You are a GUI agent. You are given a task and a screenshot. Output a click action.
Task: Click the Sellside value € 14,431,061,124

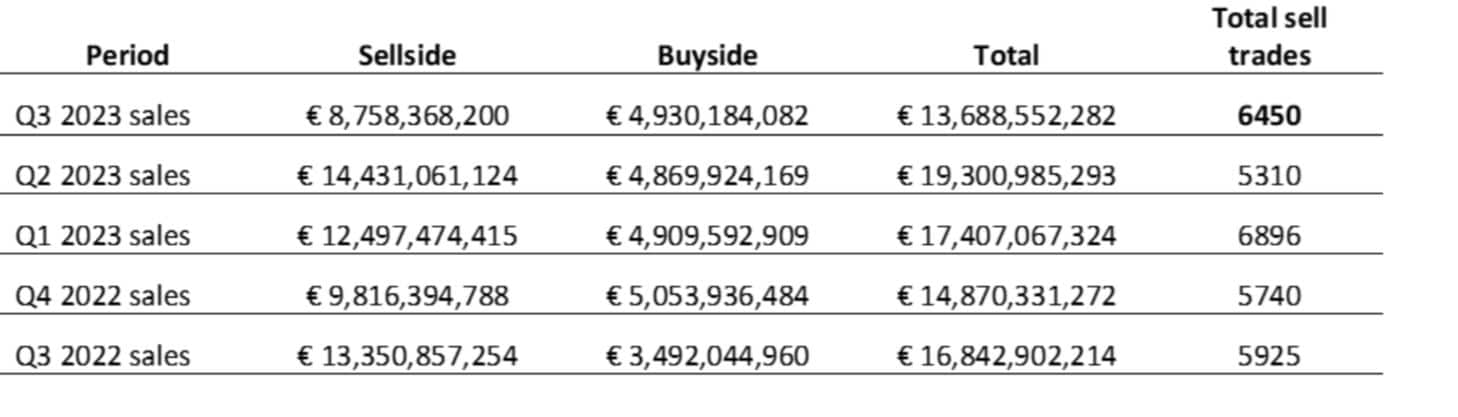coord(407,176)
